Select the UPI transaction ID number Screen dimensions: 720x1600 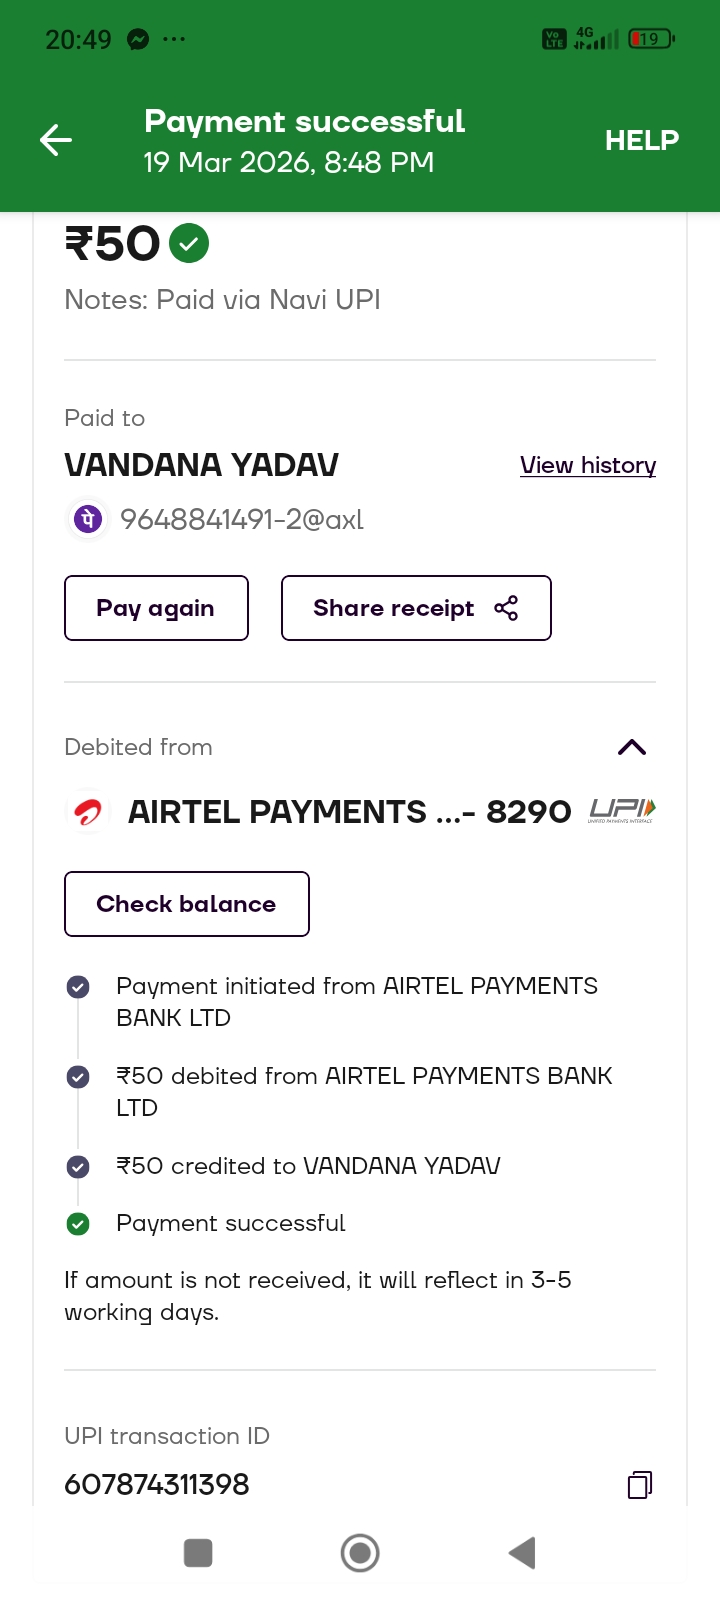pyautogui.click(x=157, y=1484)
